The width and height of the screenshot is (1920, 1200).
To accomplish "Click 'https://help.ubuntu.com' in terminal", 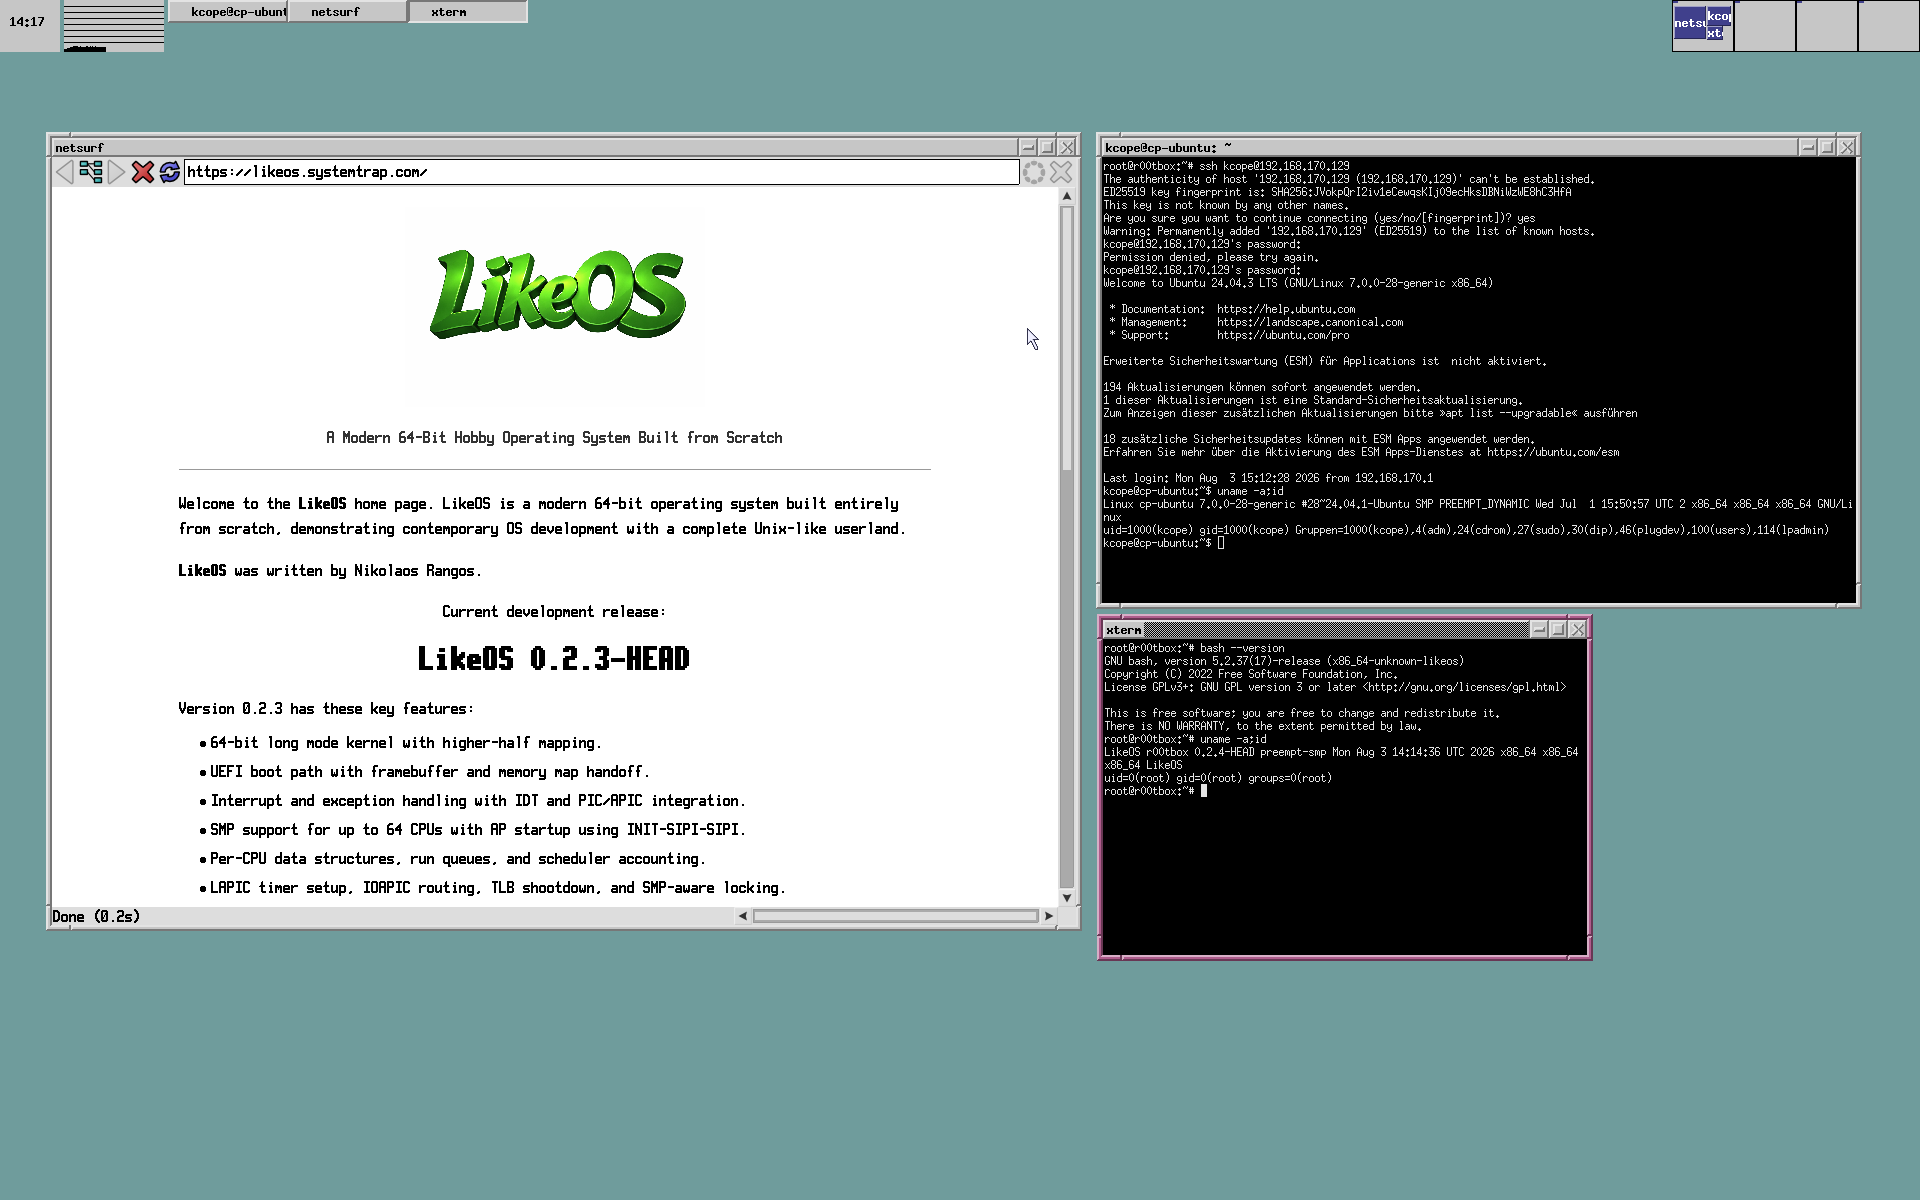I will pos(1286,309).
